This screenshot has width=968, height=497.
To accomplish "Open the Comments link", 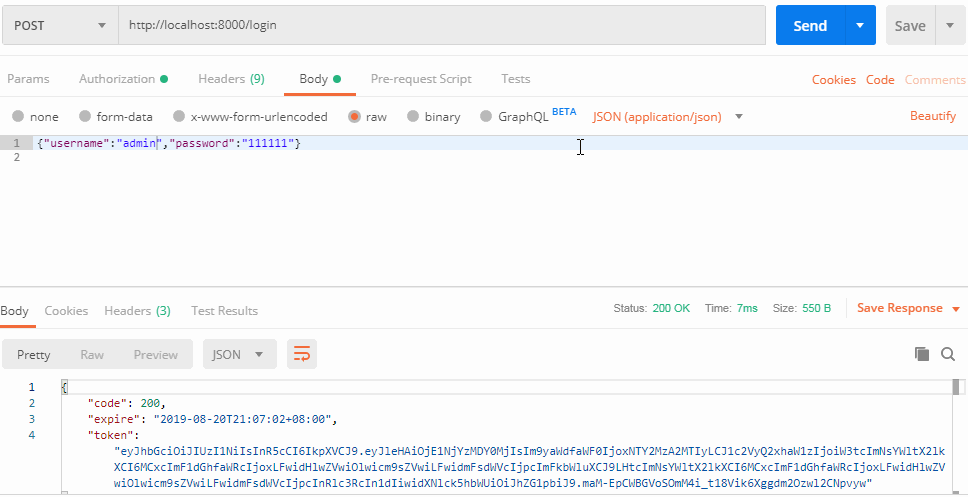I will 935,80.
